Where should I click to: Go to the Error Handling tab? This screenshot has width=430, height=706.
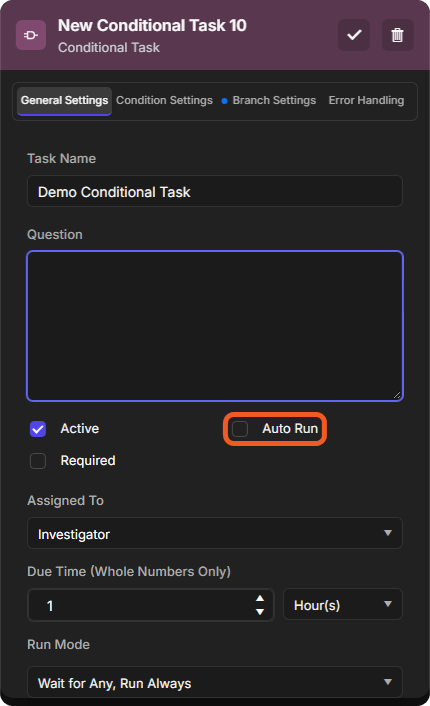point(366,100)
